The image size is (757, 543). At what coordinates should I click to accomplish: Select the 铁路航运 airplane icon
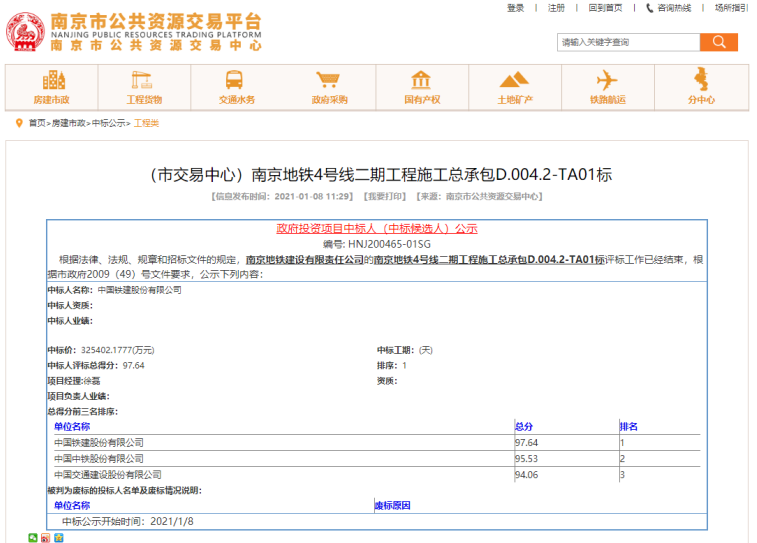[607, 82]
